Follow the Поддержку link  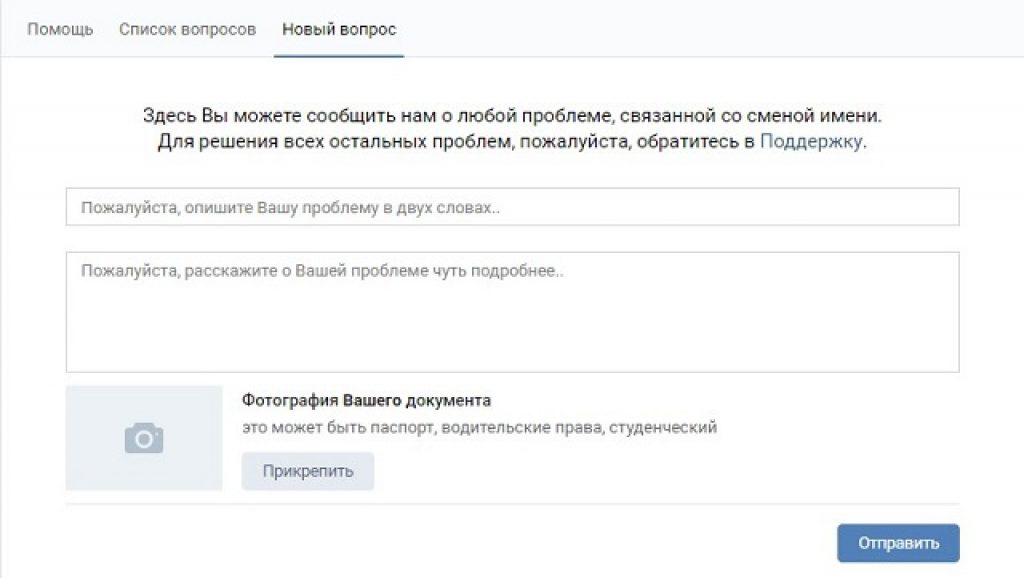click(x=811, y=142)
